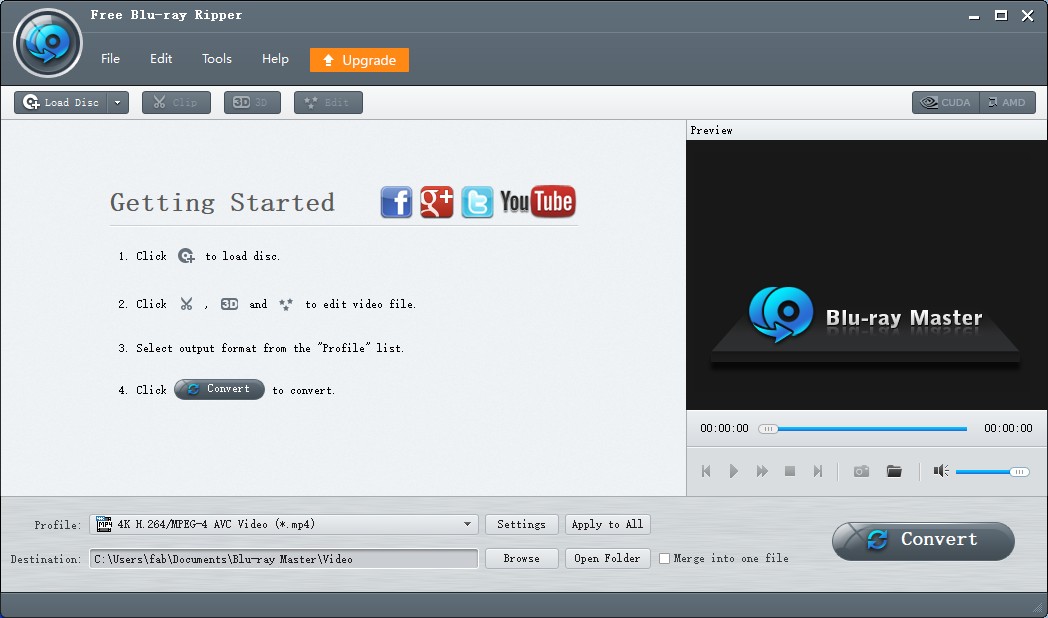Click the Facebook icon
The height and width of the screenshot is (618, 1048).
396,202
